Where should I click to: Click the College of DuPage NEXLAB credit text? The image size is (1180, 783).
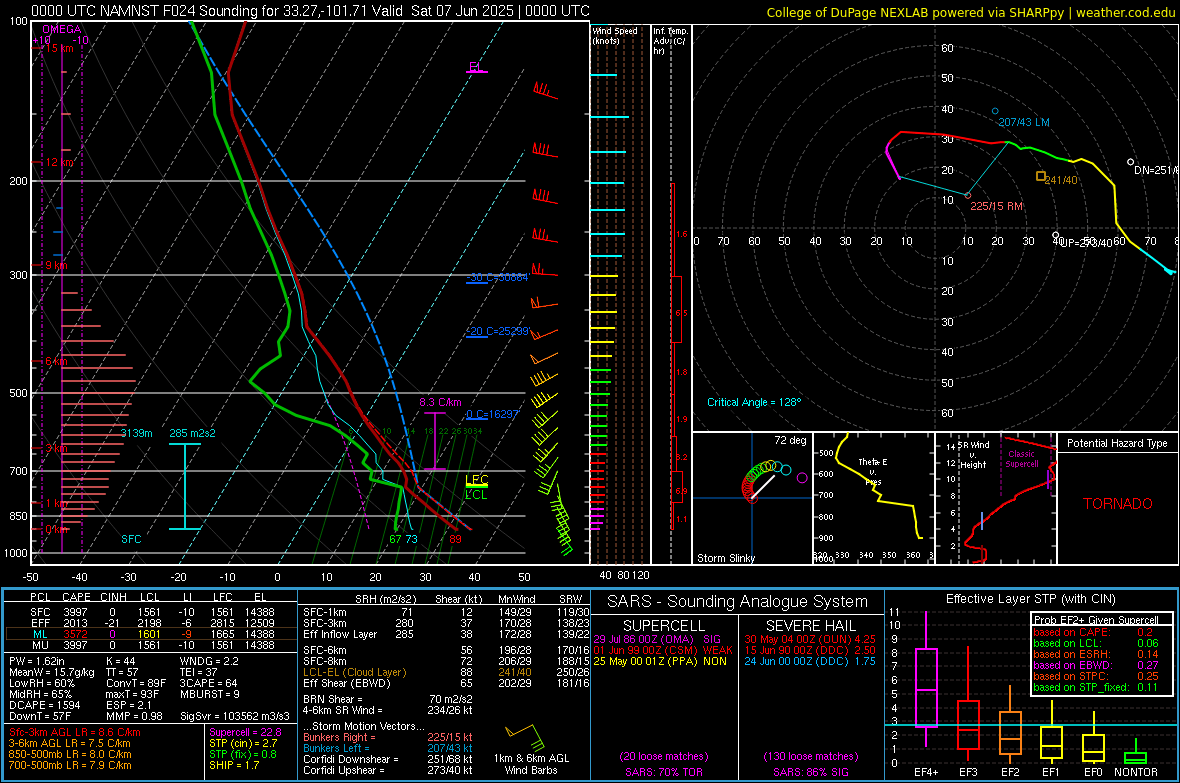click(970, 12)
